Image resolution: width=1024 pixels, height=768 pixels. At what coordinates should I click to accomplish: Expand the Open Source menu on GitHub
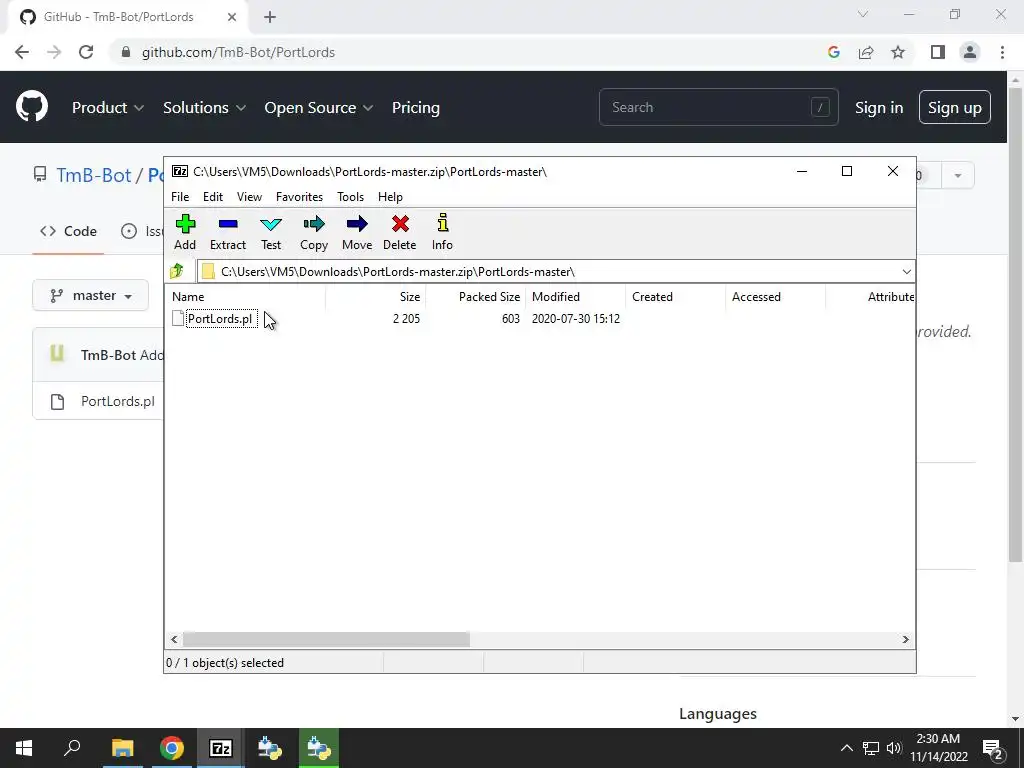click(x=319, y=108)
